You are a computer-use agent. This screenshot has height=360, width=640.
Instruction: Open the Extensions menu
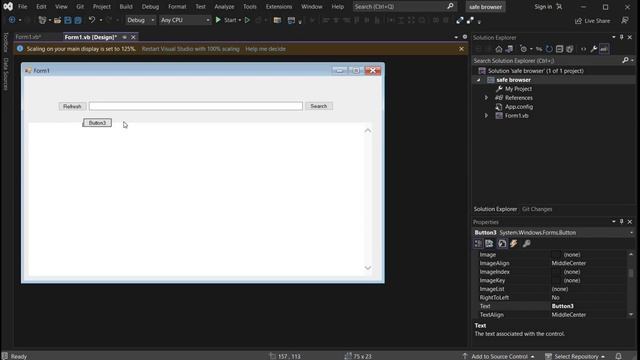(x=279, y=7)
